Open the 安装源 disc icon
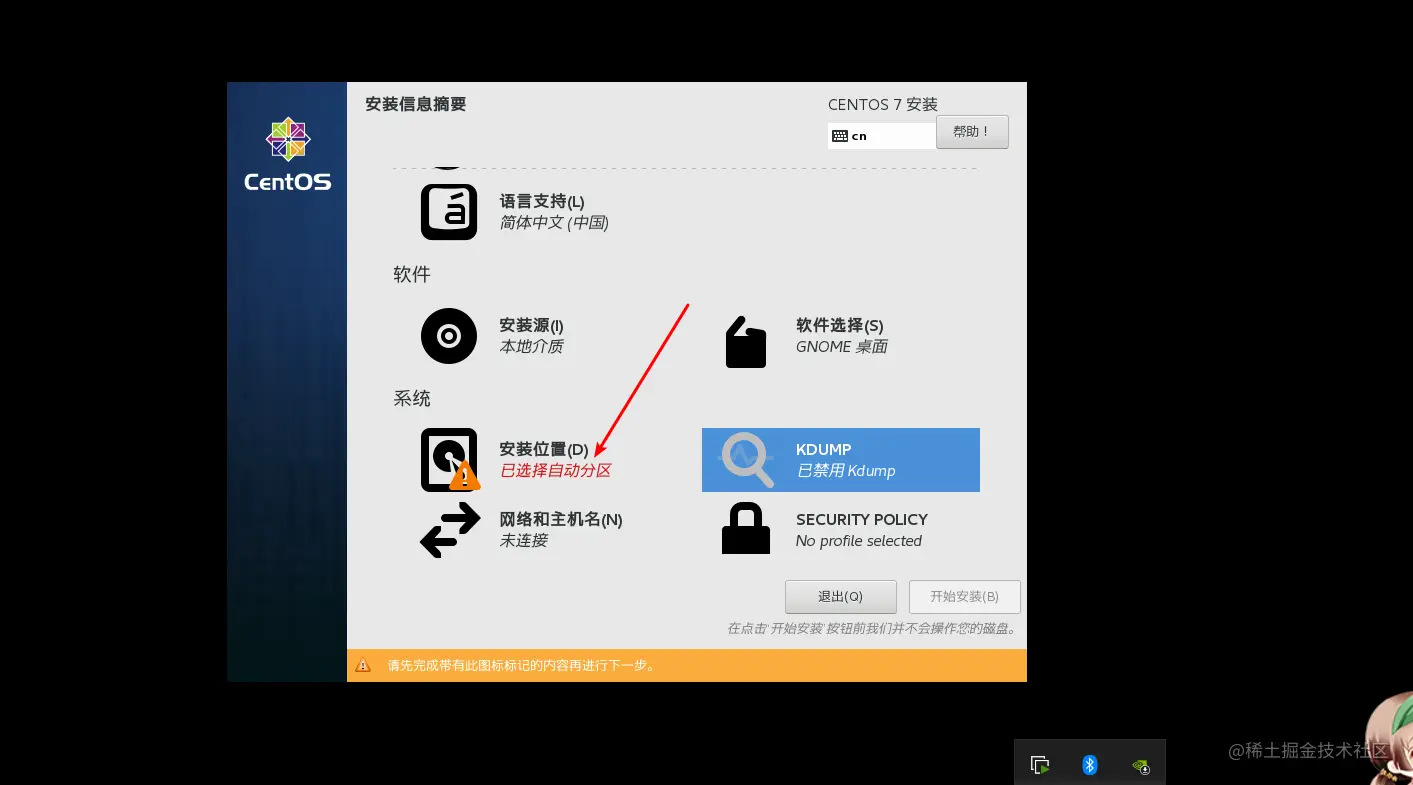This screenshot has height=785, width=1413. click(x=449, y=336)
